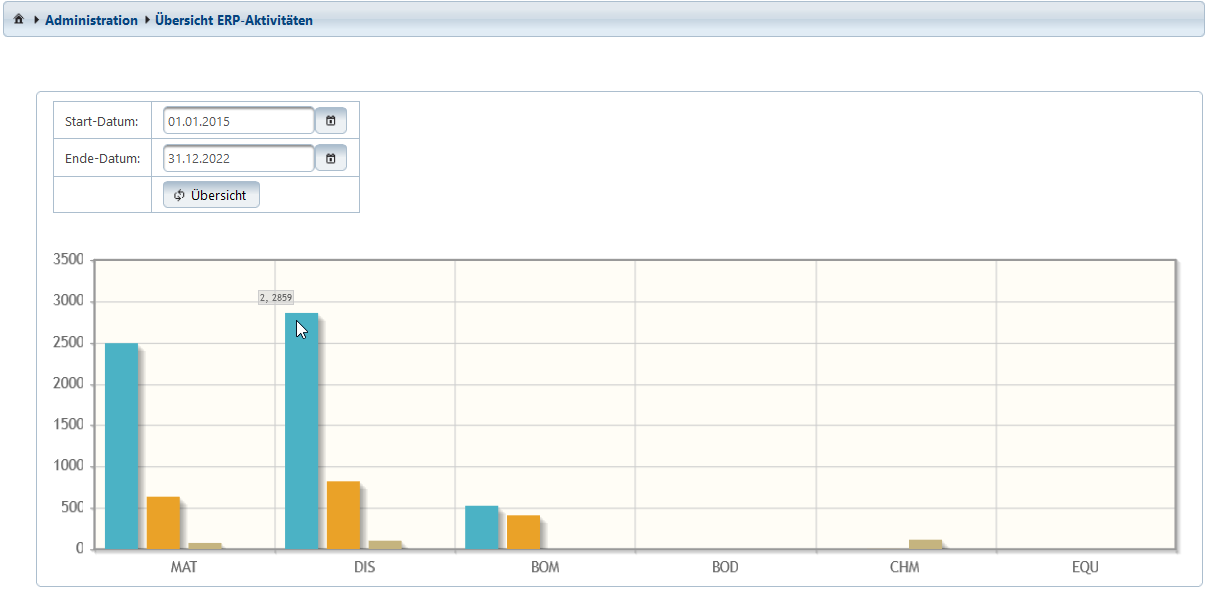Click the BOD axis label
1210x593 pixels.
point(725,567)
